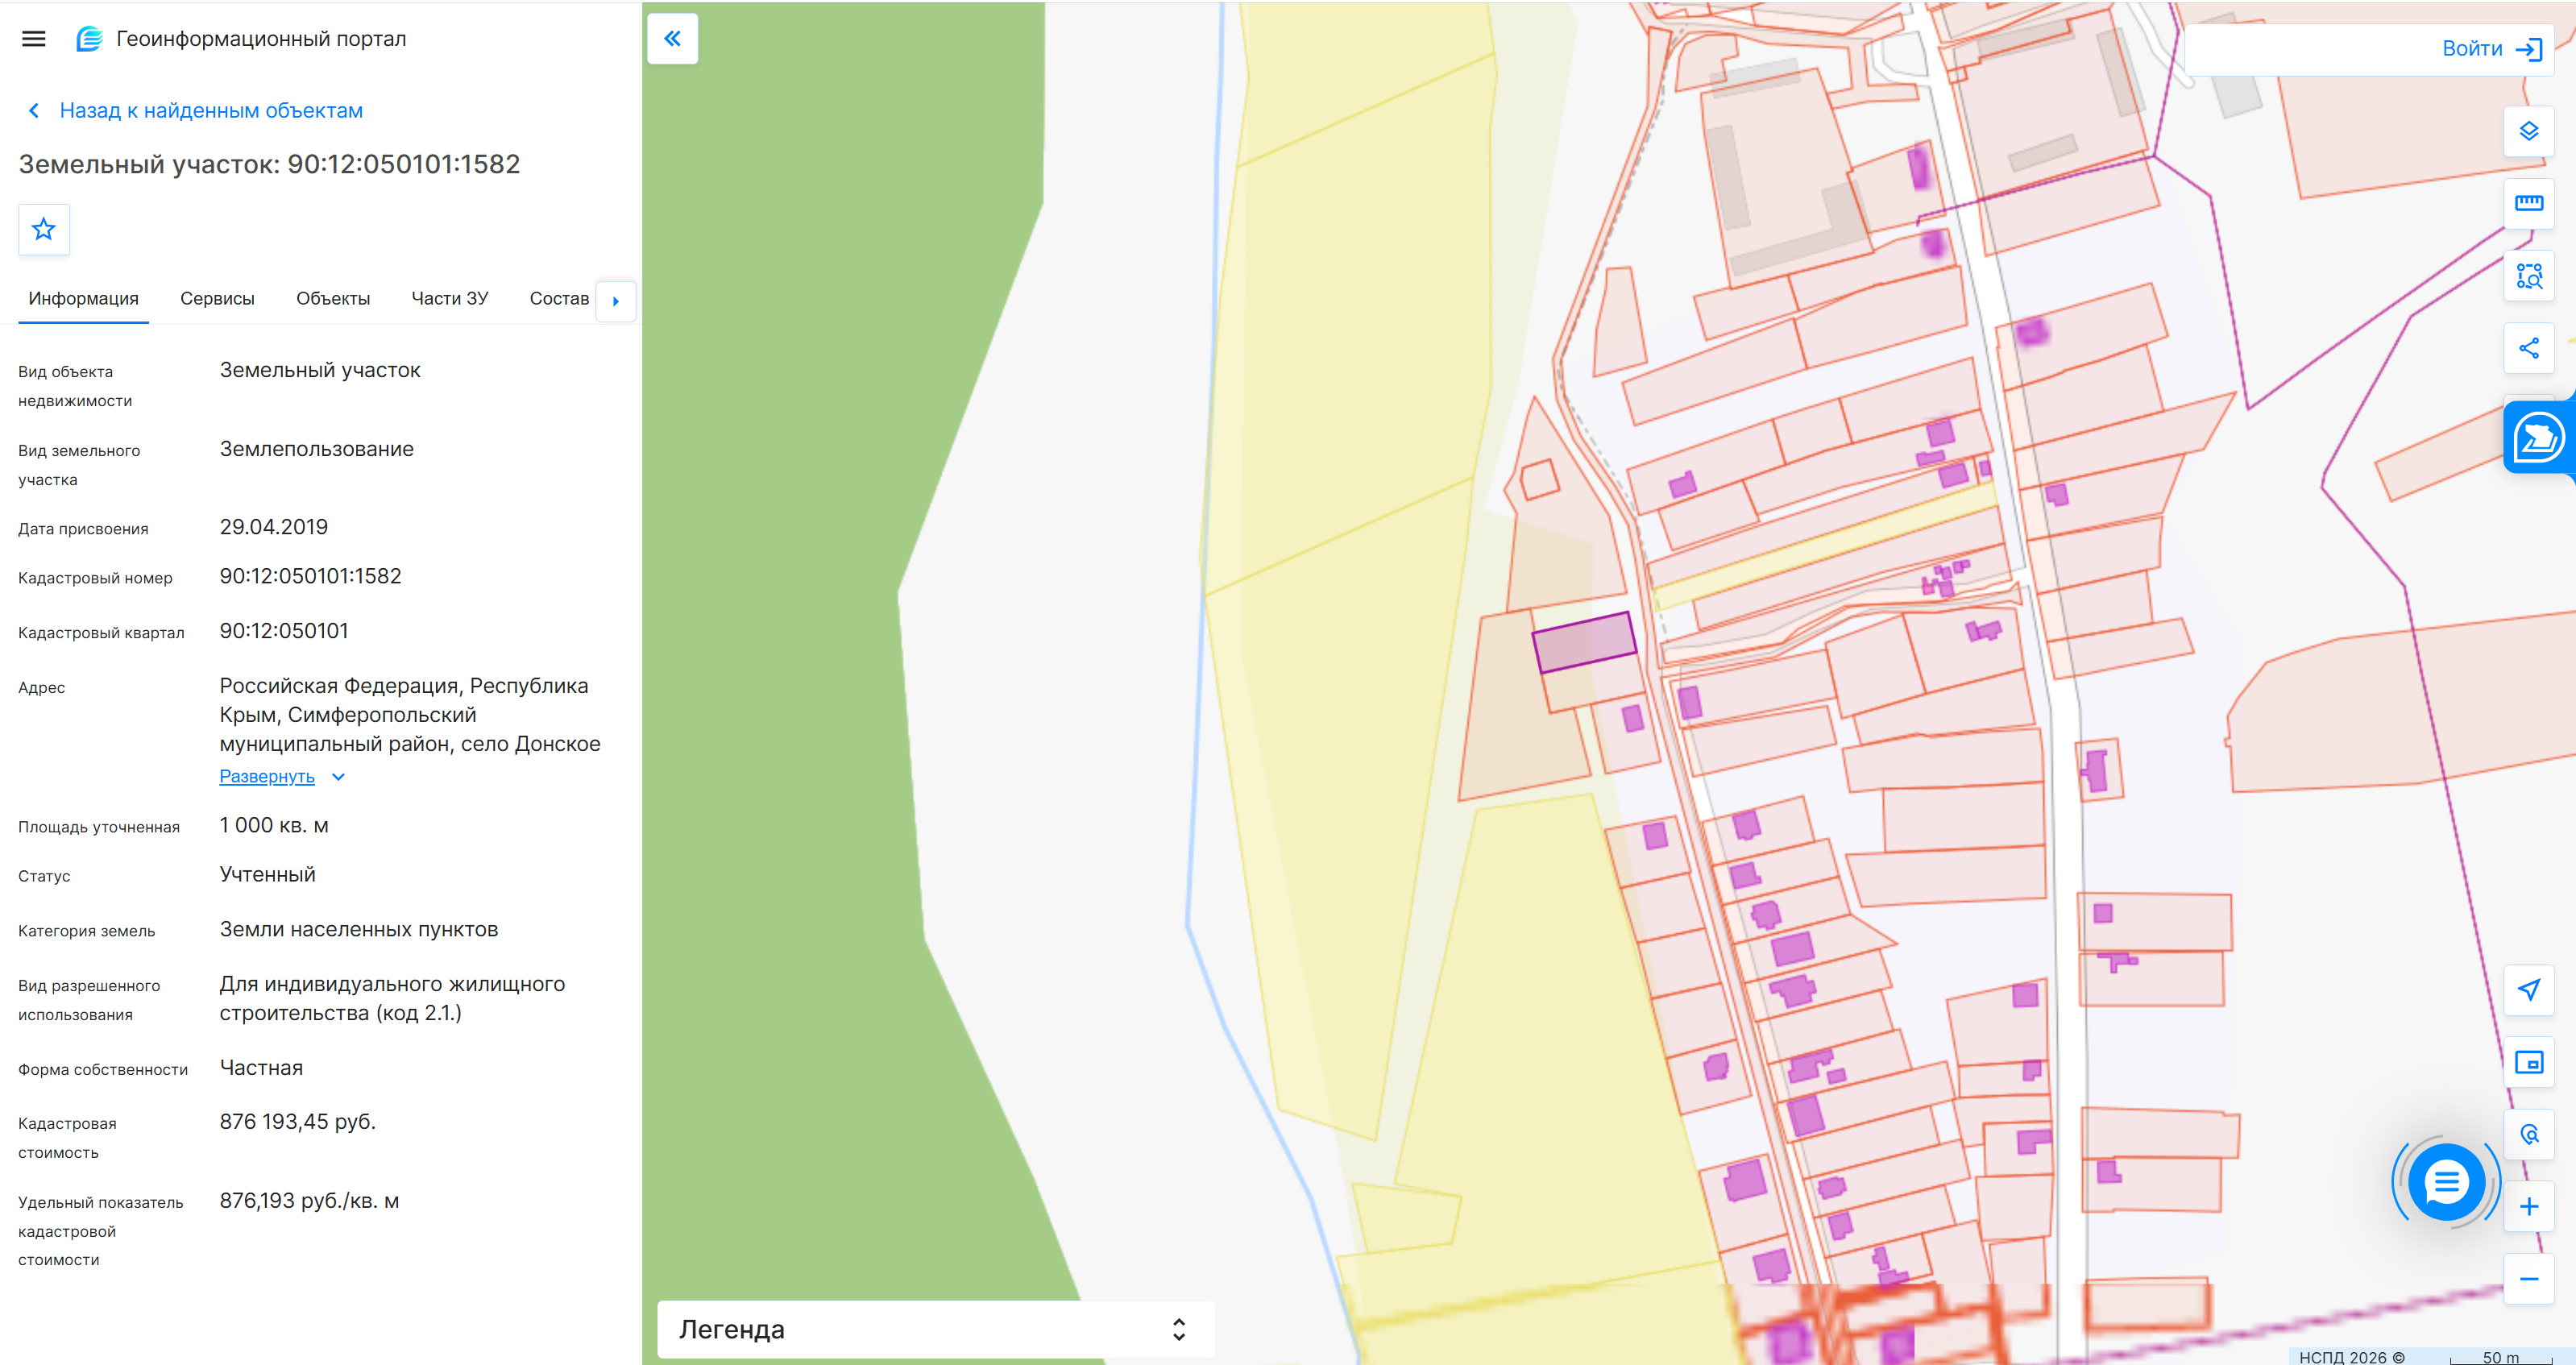Open the blue map assistant widget
The image size is (2576, 1365).
click(x=2540, y=437)
